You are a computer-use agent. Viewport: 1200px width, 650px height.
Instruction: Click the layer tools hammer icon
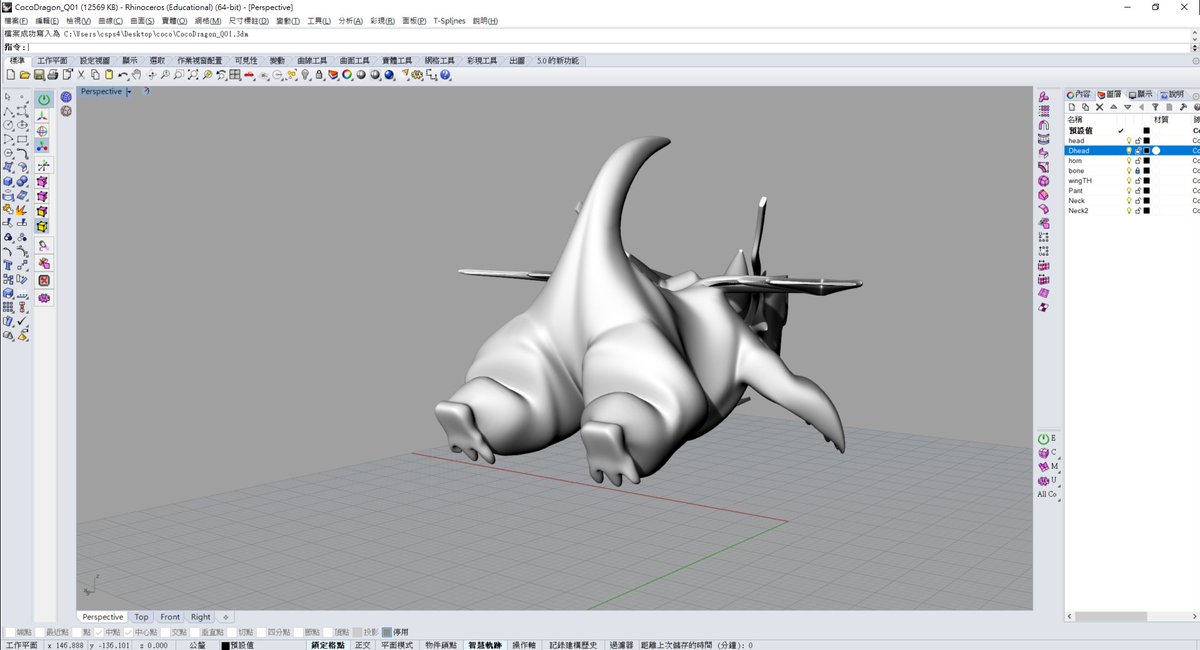point(1183,107)
